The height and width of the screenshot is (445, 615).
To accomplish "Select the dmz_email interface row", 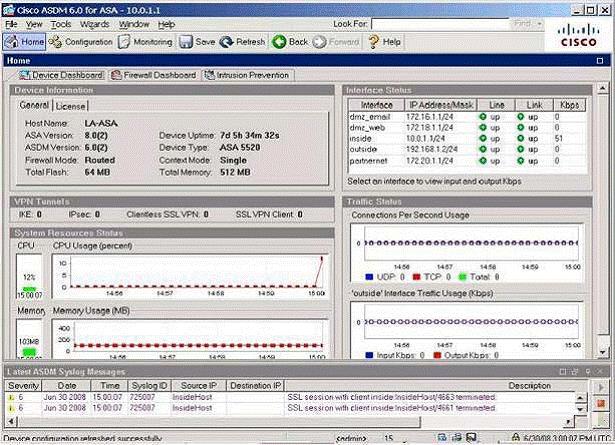I will tap(467, 117).
